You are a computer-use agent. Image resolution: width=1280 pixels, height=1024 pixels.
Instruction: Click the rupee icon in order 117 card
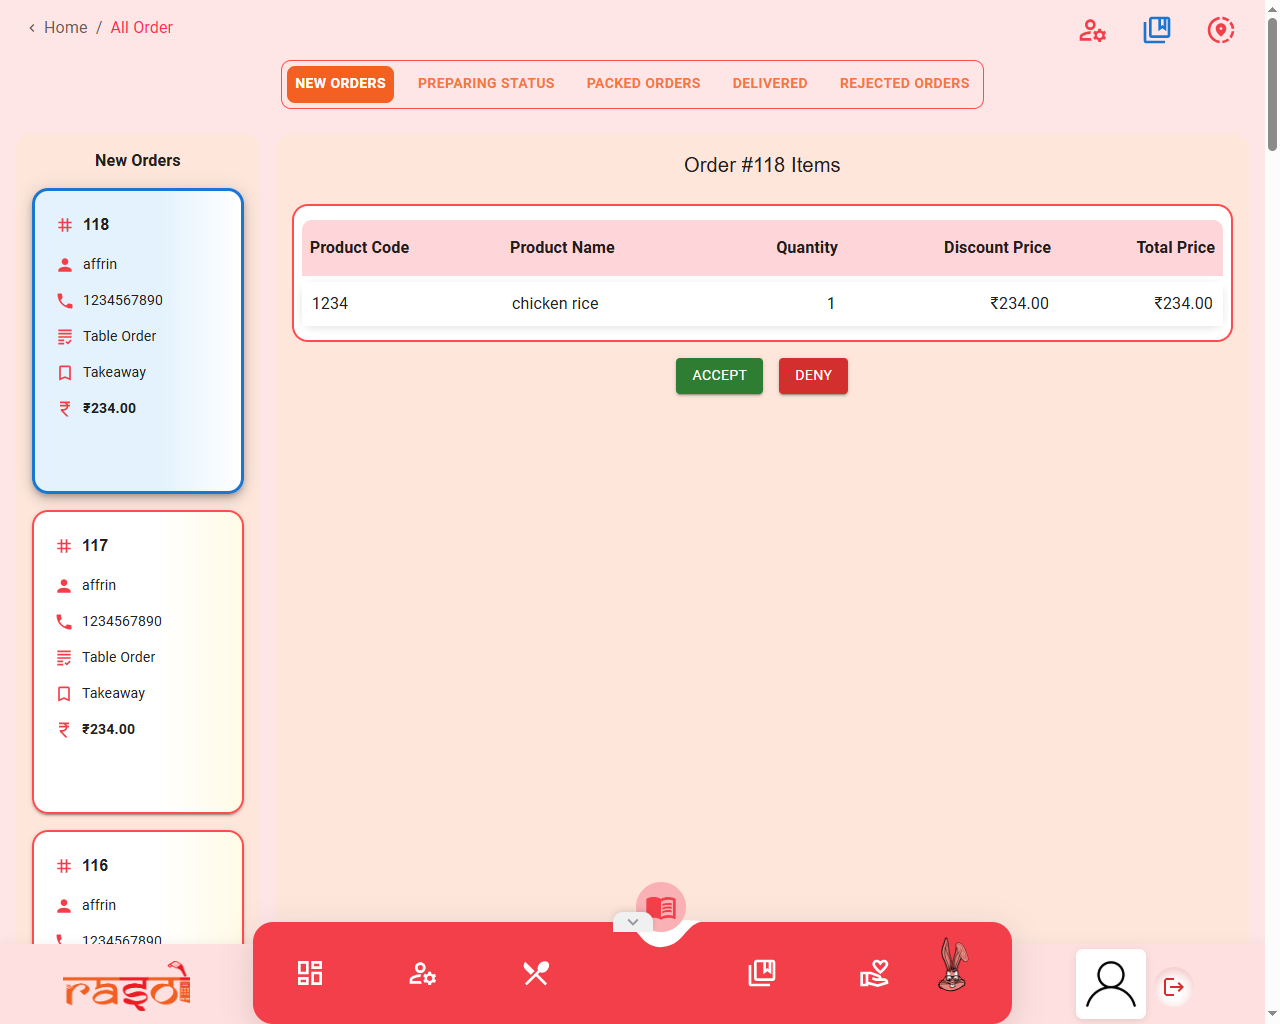pos(64,730)
